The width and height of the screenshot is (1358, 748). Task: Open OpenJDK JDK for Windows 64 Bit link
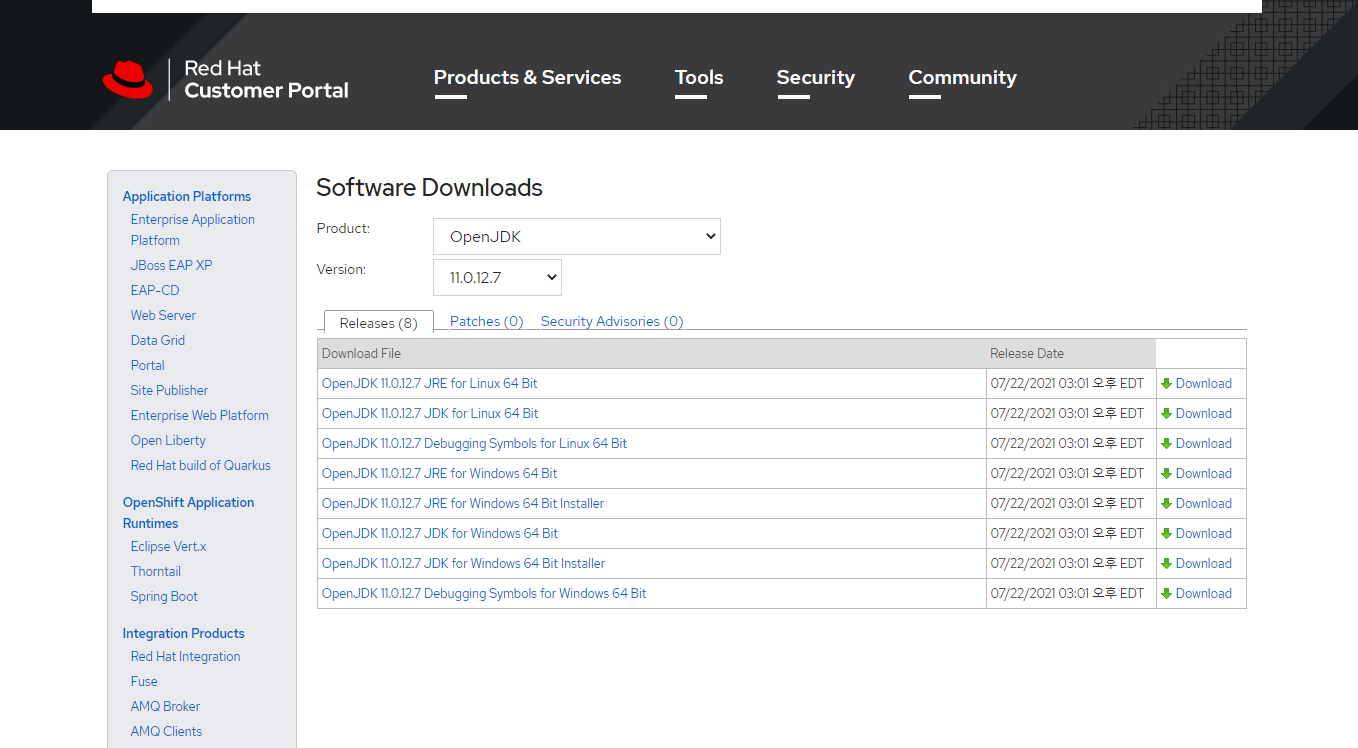(x=440, y=534)
